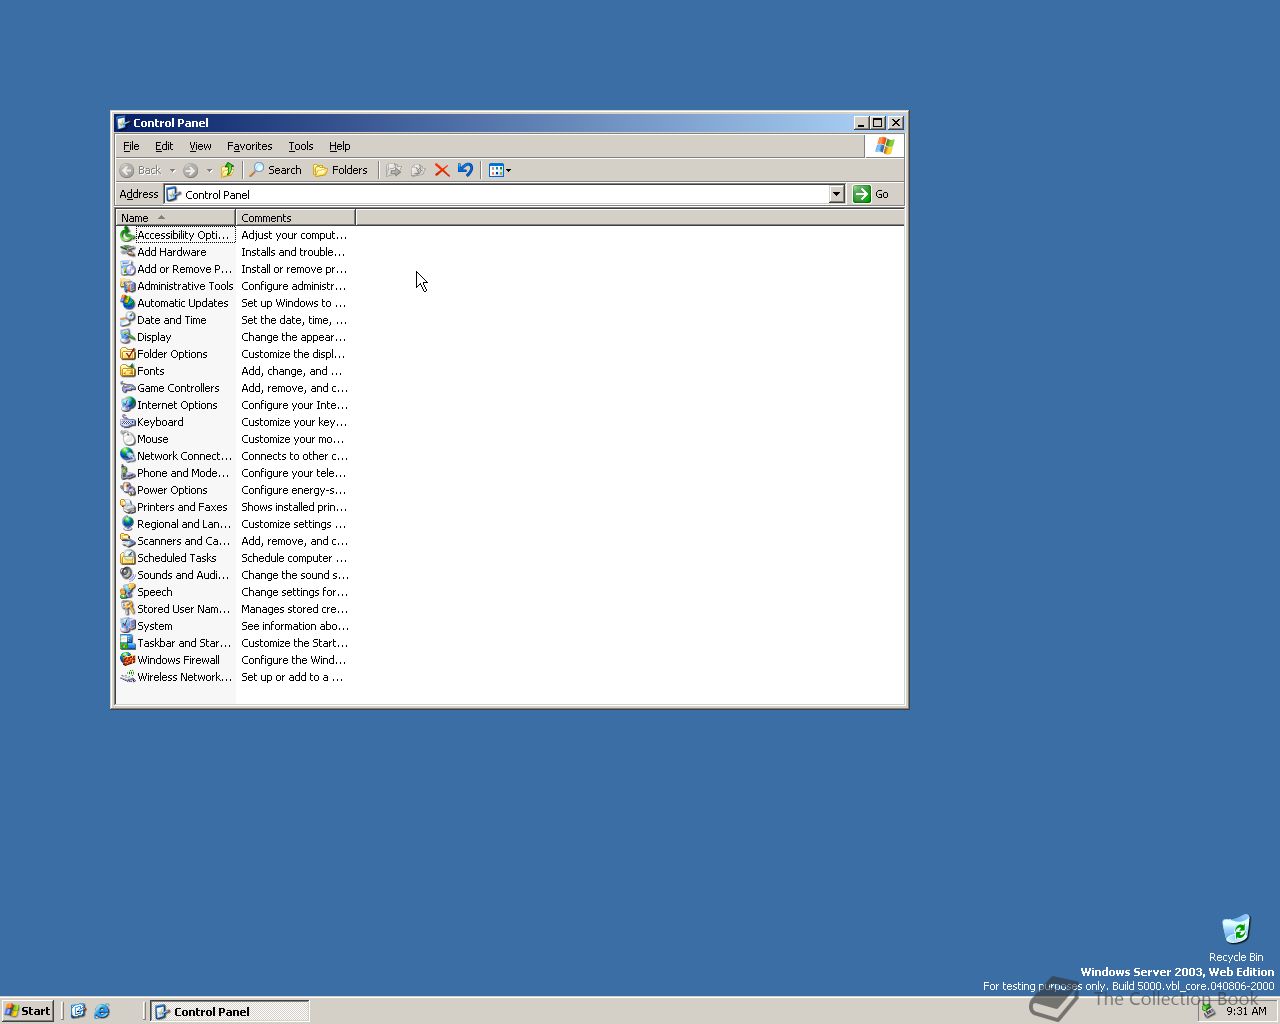This screenshot has width=1280, height=1024.
Task: Click the Windows Firewall icon
Action: (127, 660)
